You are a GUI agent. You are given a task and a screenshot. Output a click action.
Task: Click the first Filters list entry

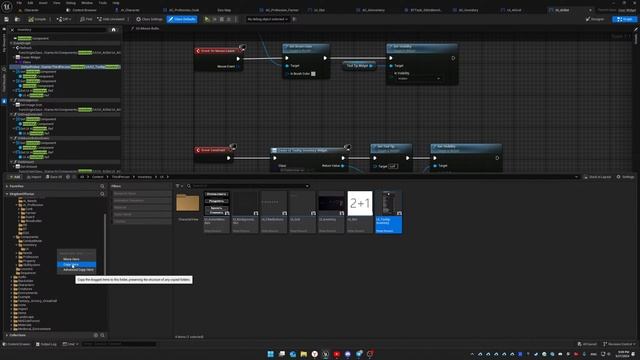click(x=142, y=193)
